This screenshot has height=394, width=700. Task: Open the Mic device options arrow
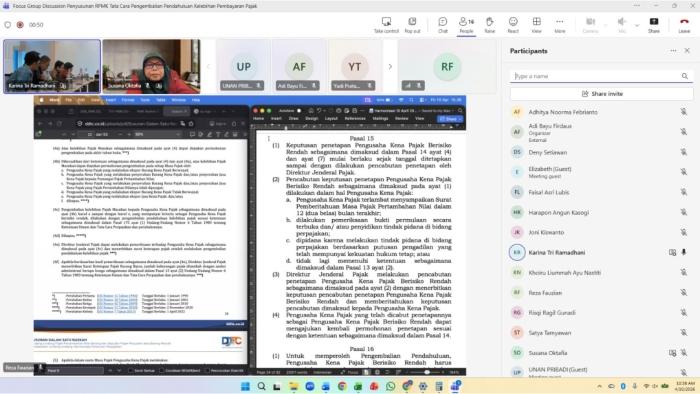tap(637, 25)
